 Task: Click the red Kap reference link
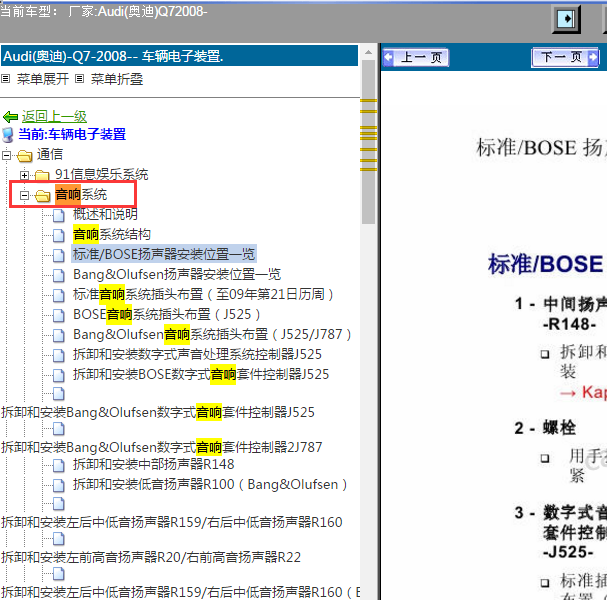click(583, 392)
